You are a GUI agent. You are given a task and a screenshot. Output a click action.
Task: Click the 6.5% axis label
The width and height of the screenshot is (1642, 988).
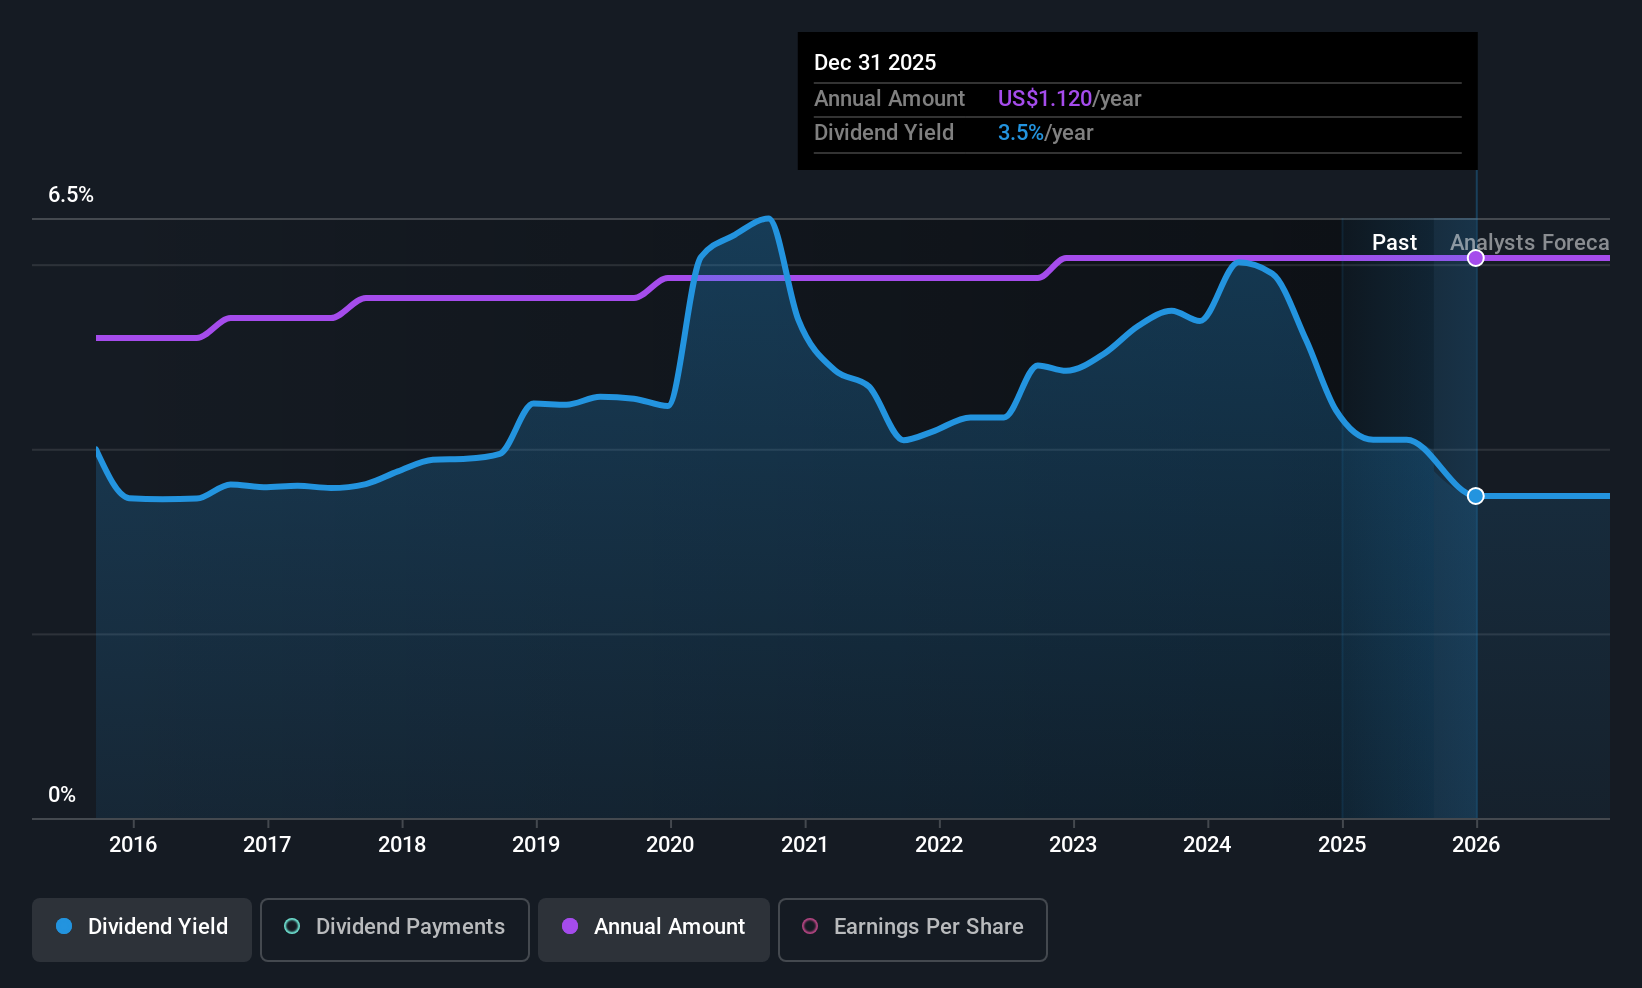pyautogui.click(x=71, y=195)
